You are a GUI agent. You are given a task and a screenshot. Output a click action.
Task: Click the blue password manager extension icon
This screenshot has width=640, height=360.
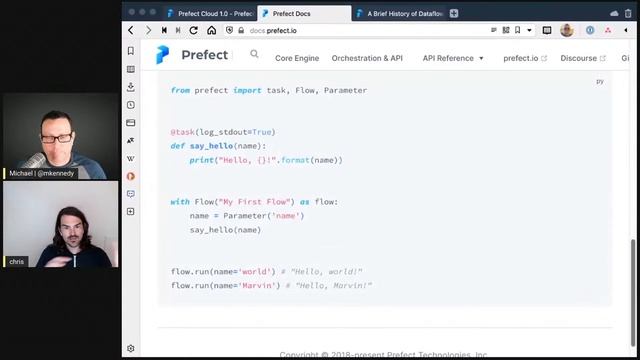point(590,30)
